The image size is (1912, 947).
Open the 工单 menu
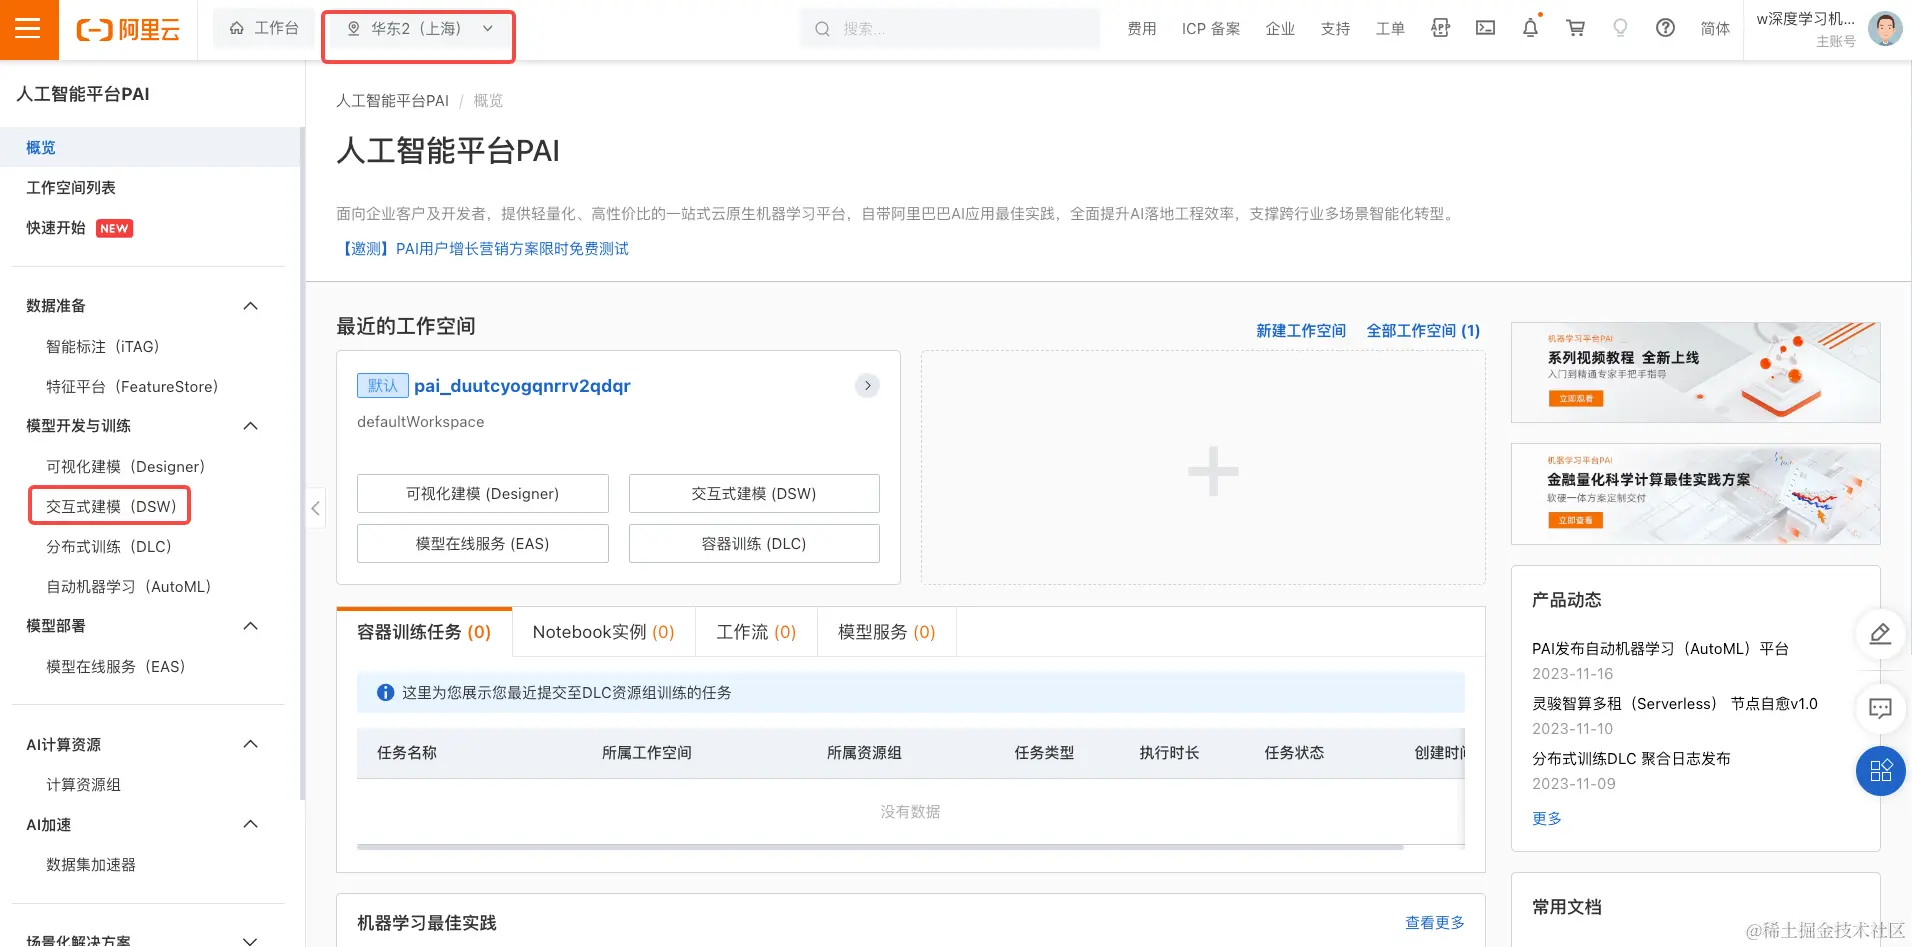pyautogui.click(x=1390, y=29)
